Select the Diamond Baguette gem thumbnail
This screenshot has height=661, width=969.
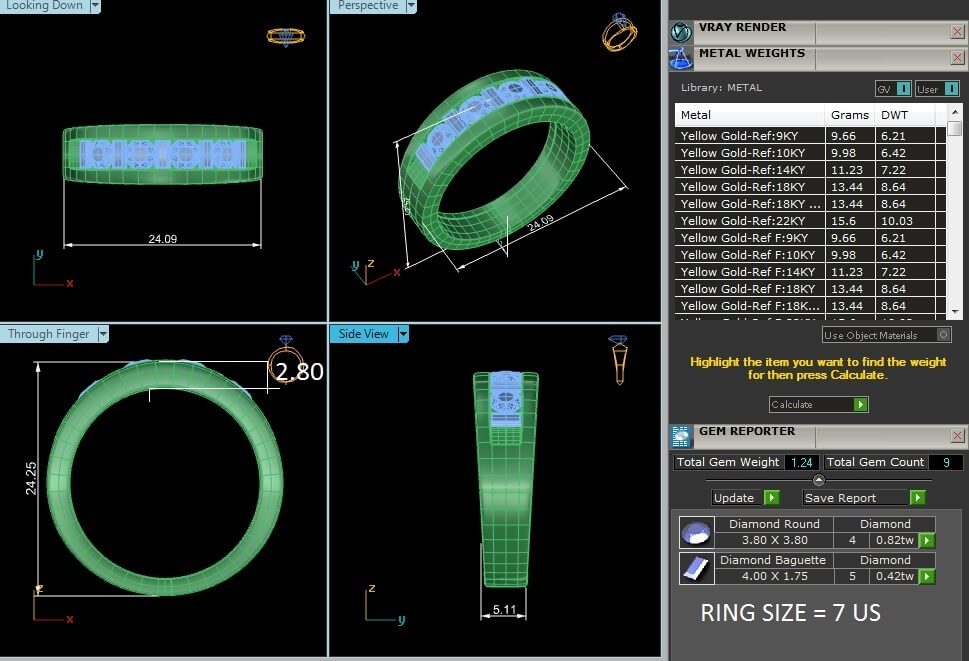tap(696, 568)
